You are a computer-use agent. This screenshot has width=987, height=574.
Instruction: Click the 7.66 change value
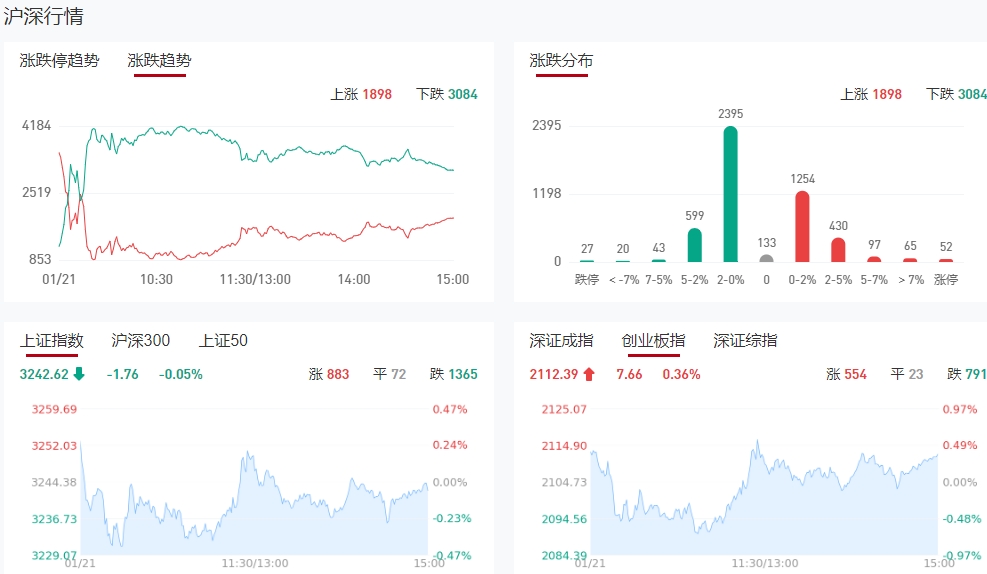coord(629,374)
